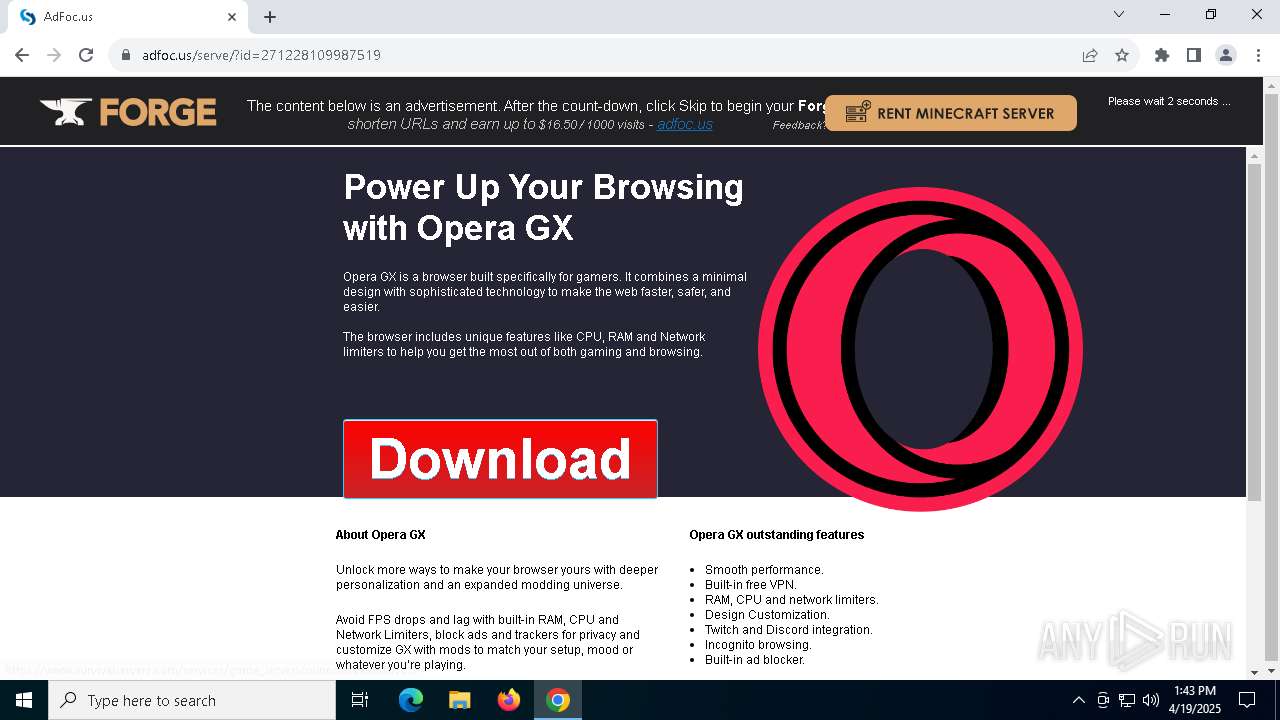View site information padlock icon
1280x720 pixels.
click(126, 55)
